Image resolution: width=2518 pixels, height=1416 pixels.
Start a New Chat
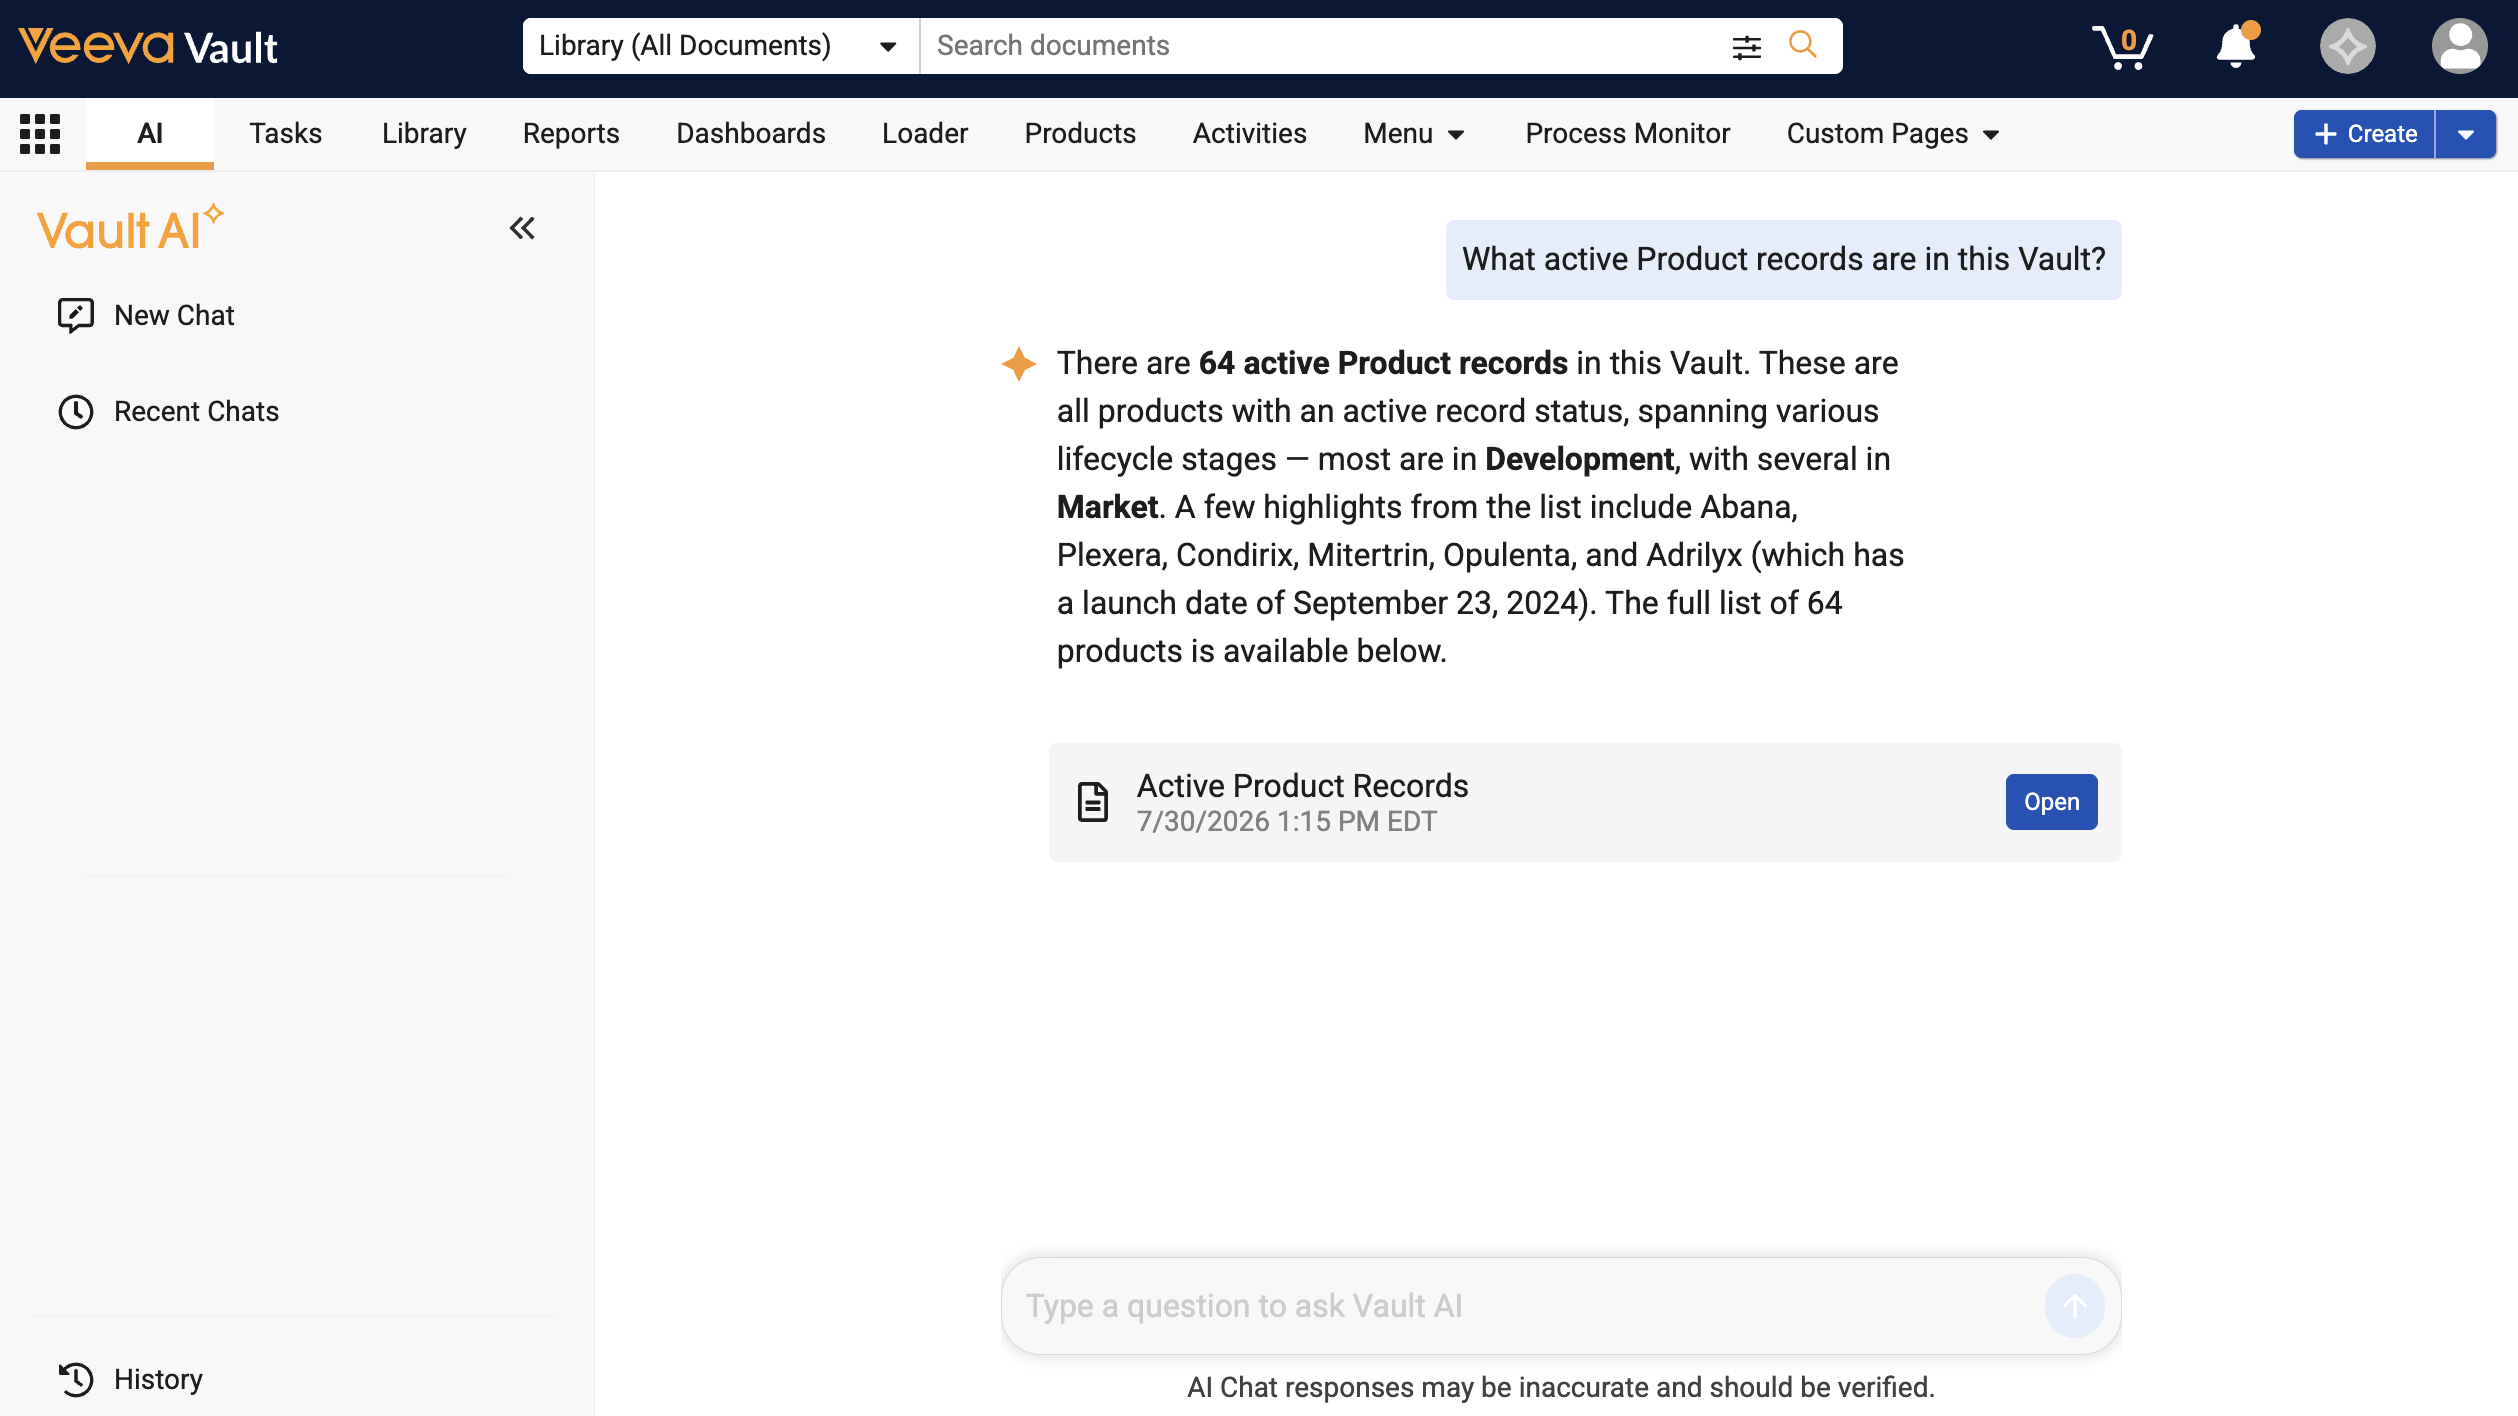(x=174, y=315)
